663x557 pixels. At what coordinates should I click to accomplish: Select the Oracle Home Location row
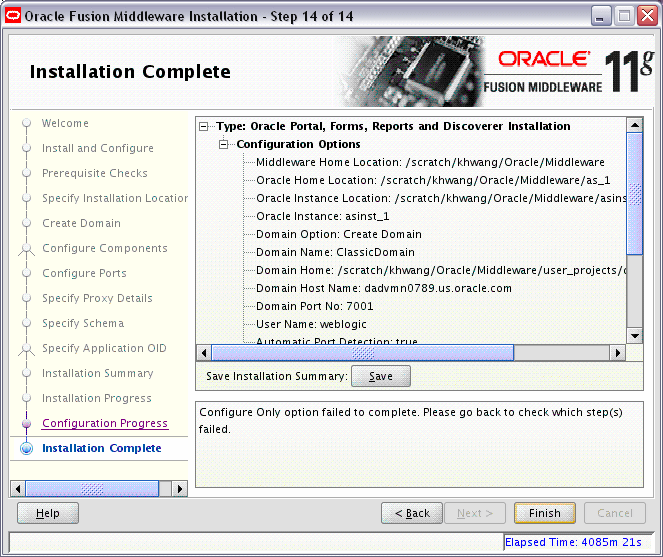pos(433,181)
